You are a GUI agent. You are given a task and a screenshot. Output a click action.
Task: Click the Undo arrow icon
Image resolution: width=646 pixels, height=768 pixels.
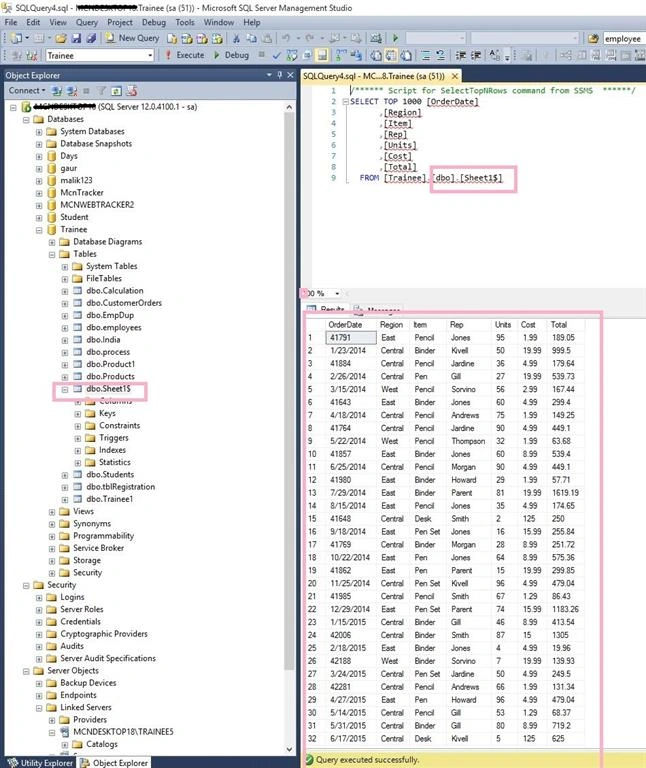click(286, 38)
